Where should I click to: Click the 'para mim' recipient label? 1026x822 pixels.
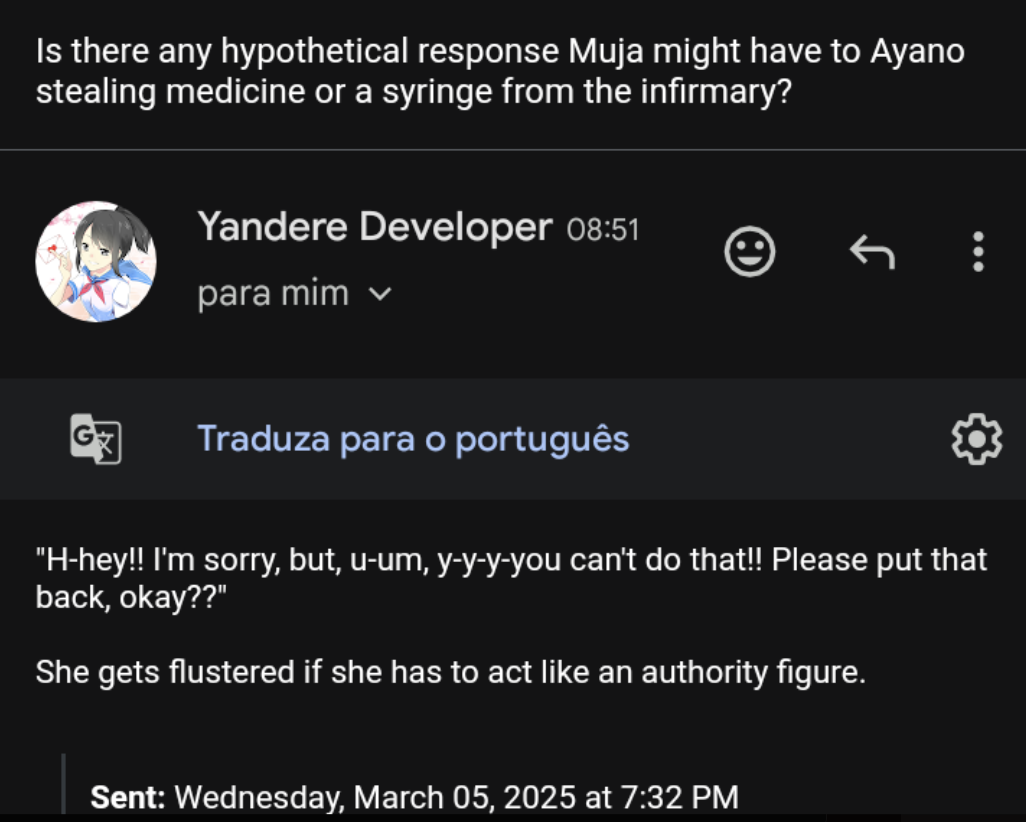[273, 293]
